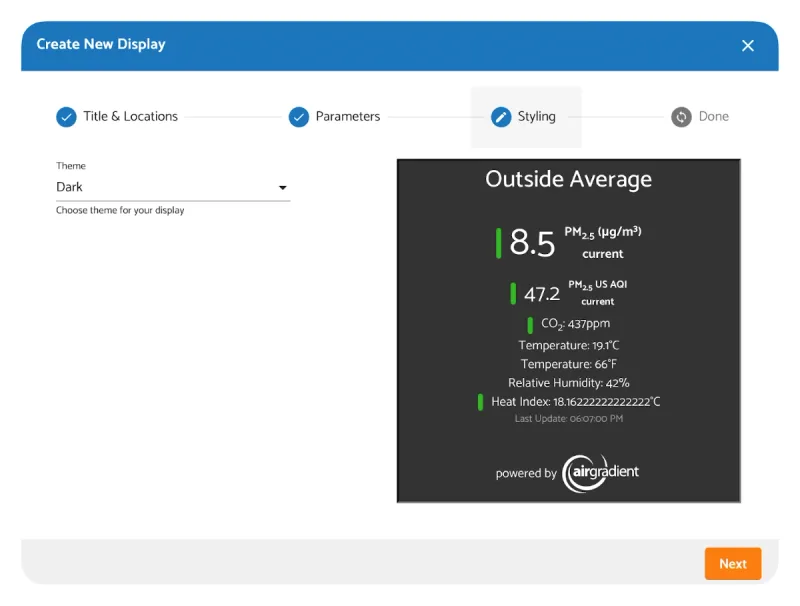The width and height of the screenshot is (800, 606).
Task: Click the 8.5 PM2.5 reading
Action: [532, 243]
